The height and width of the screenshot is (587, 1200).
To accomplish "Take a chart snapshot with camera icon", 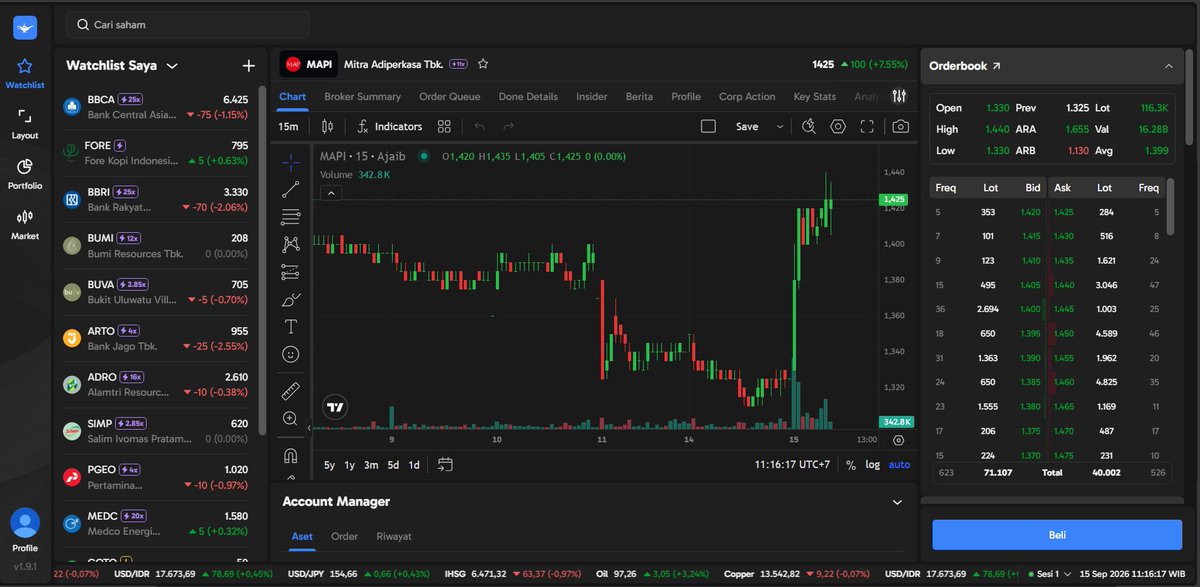I will [x=901, y=127].
